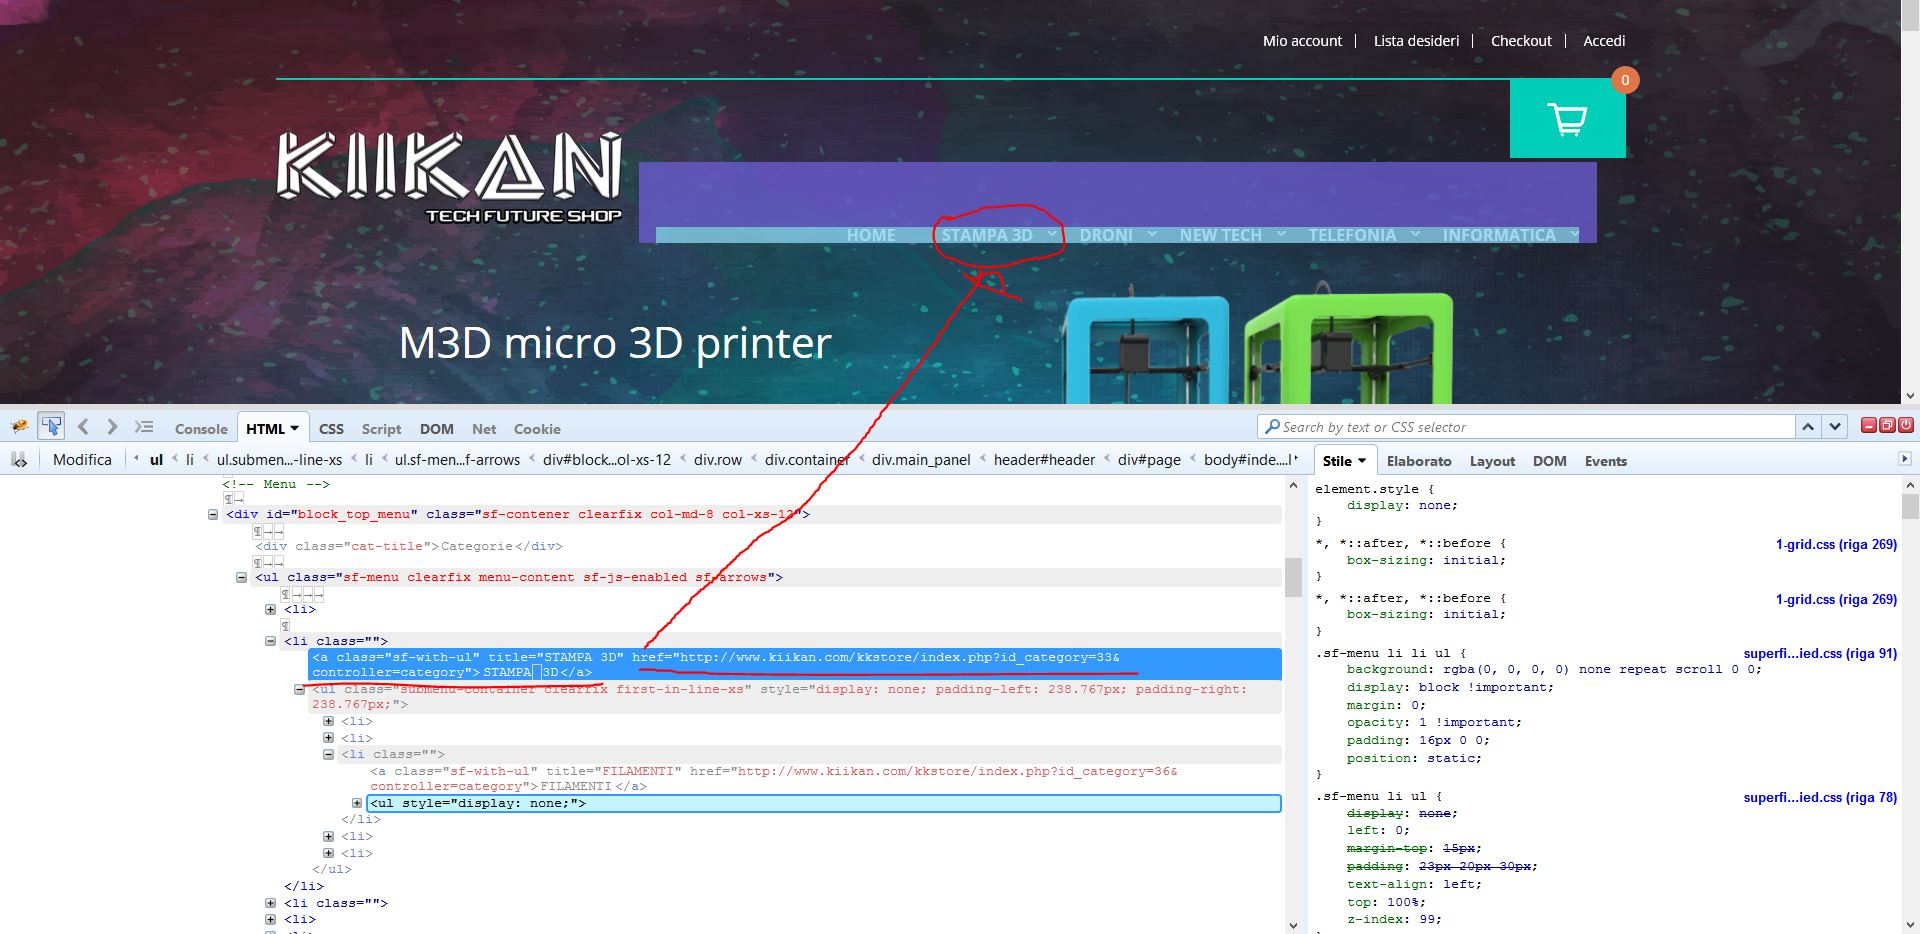Collapse the li node holding STAMPA 3D link

pos(270,642)
